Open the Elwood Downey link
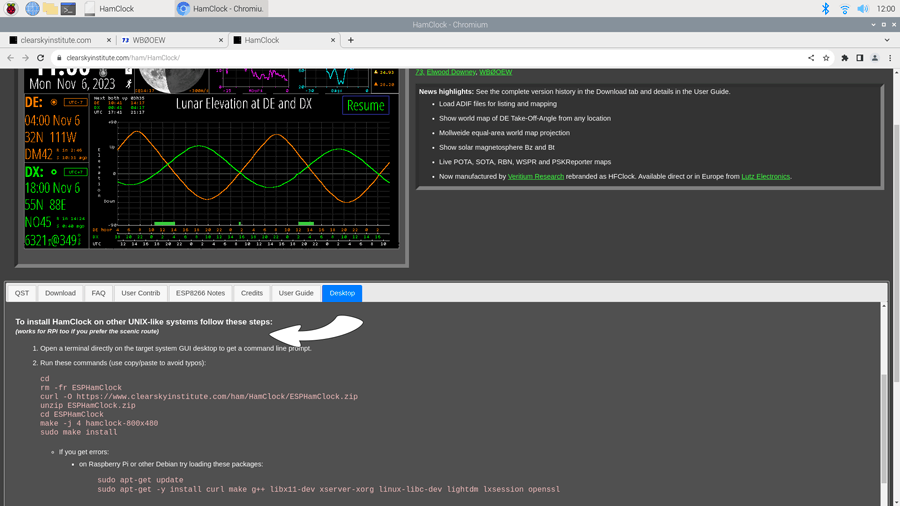The width and height of the screenshot is (900, 506). [451, 72]
